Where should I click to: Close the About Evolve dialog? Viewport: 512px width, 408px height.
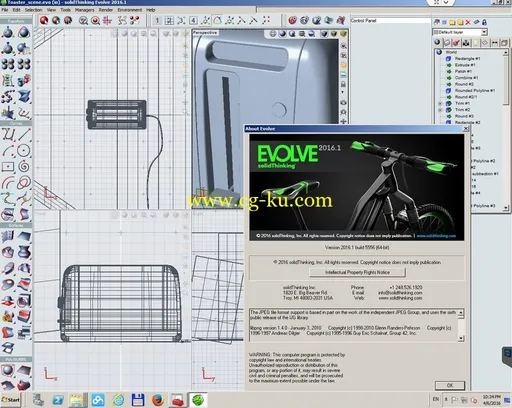(x=466, y=129)
